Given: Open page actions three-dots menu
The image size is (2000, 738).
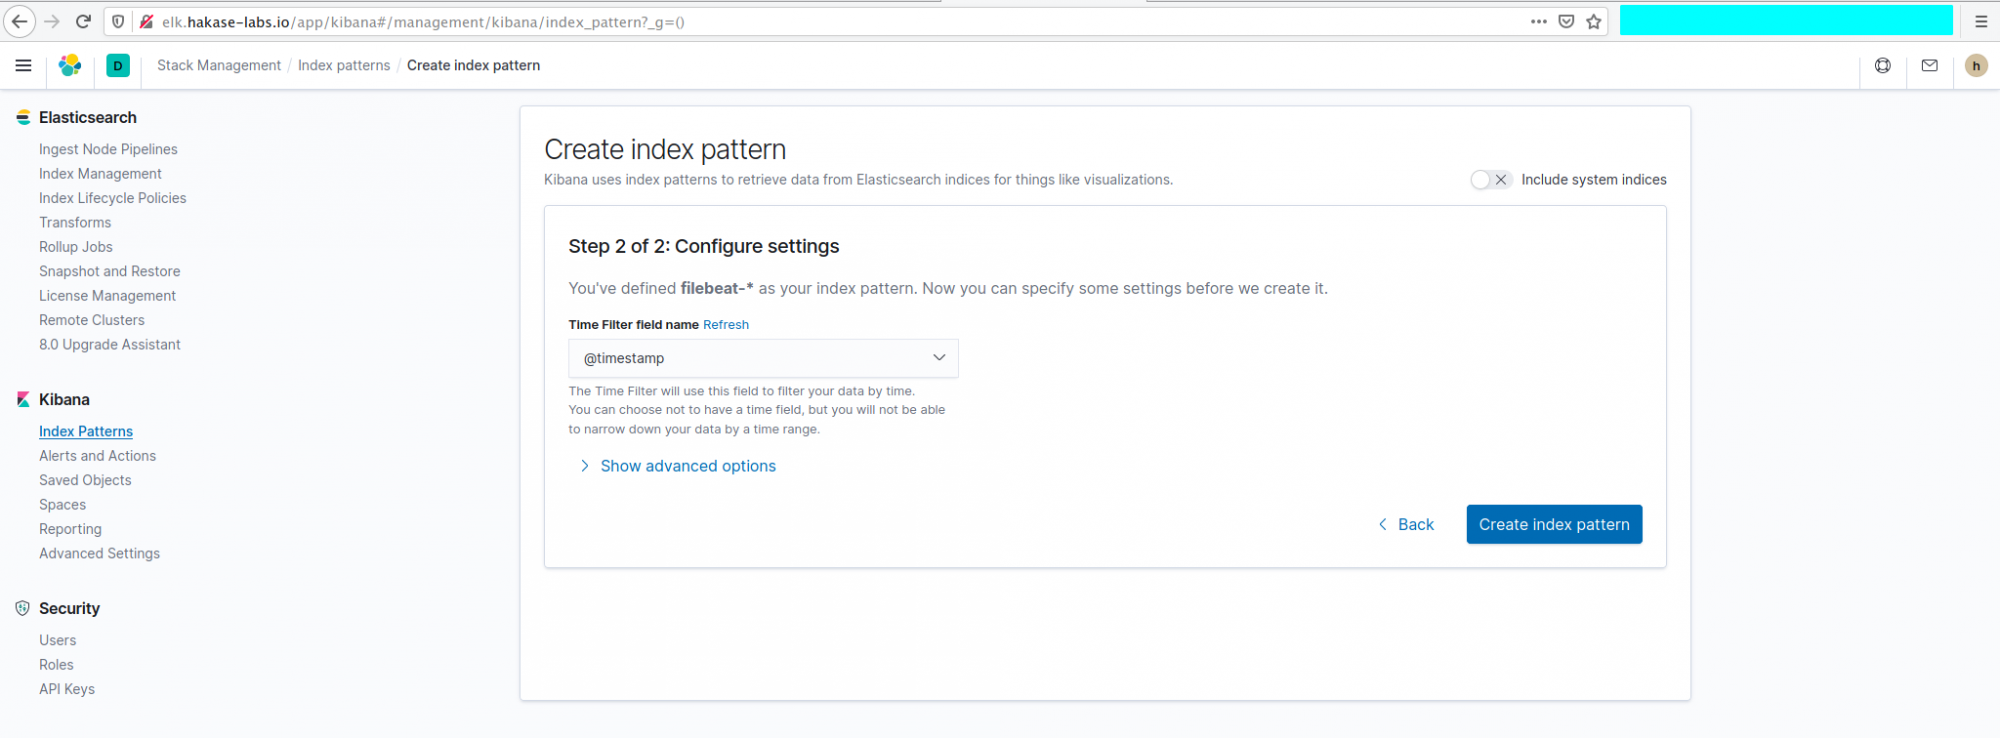Looking at the screenshot, I should 1539,21.
